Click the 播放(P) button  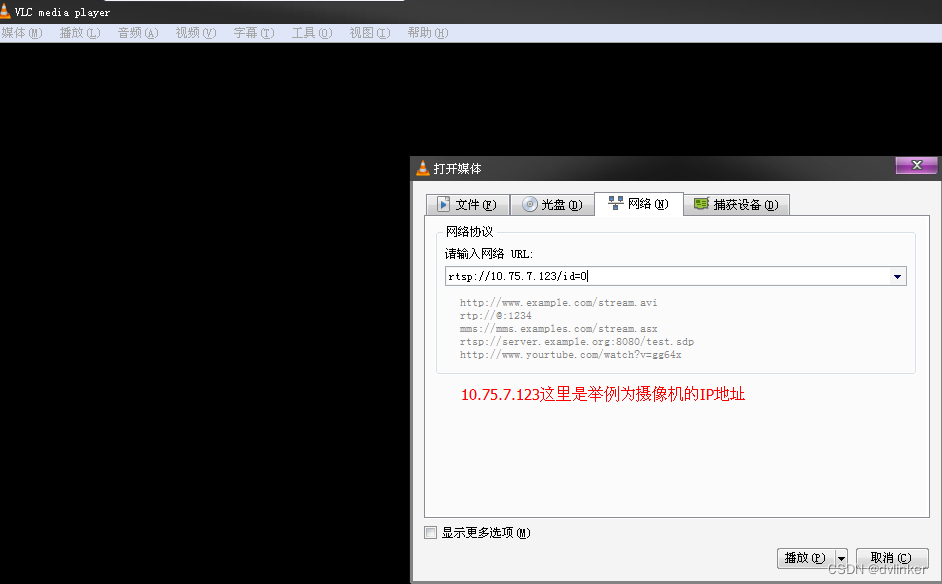tap(806, 558)
